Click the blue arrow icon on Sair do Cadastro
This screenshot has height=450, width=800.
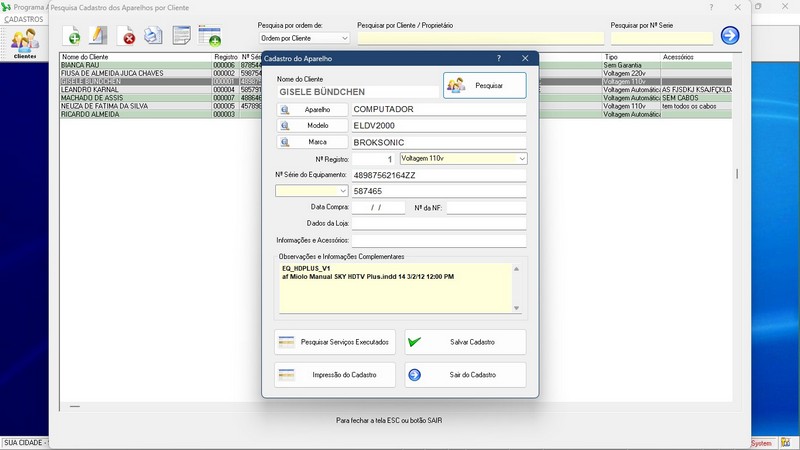pos(415,375)
